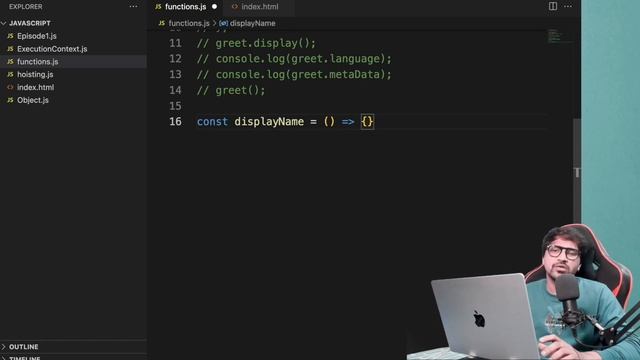Click line number 16 in gutter
Screen dimensions: 640x360
(x=176, y=122)
